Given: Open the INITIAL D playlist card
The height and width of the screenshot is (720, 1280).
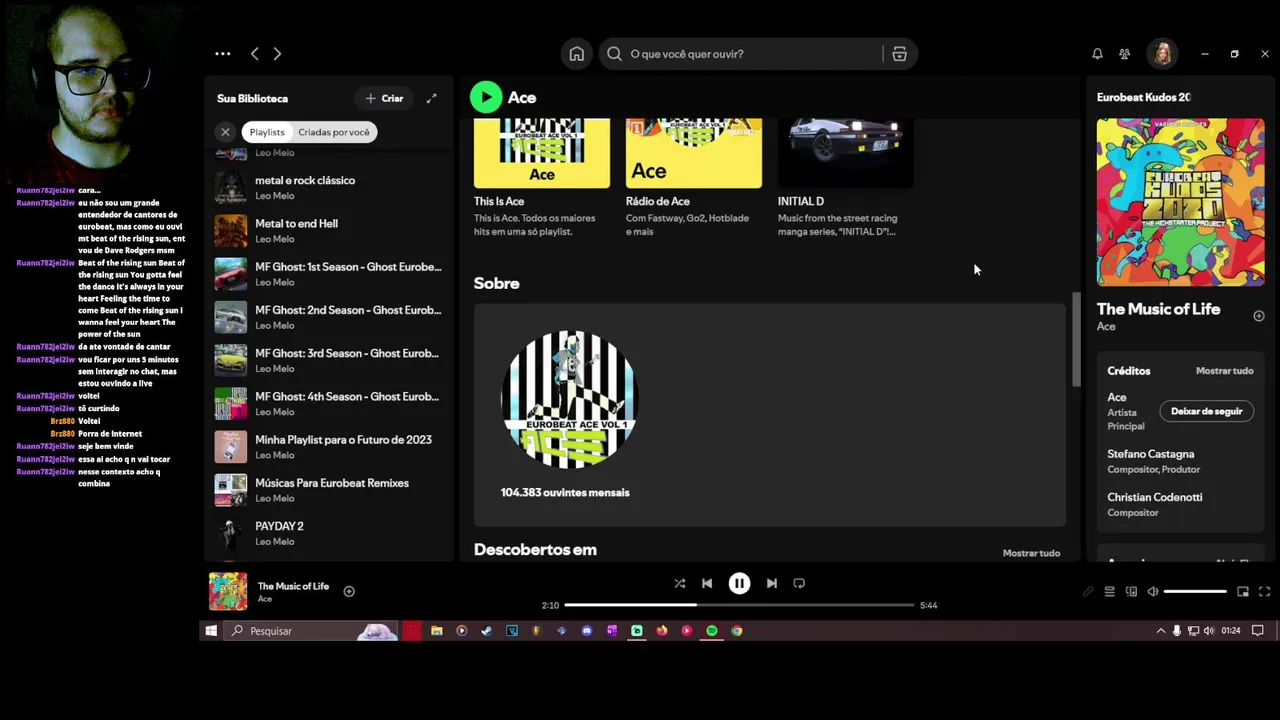Looking at the screenshot, I should (x=846, y=178).
